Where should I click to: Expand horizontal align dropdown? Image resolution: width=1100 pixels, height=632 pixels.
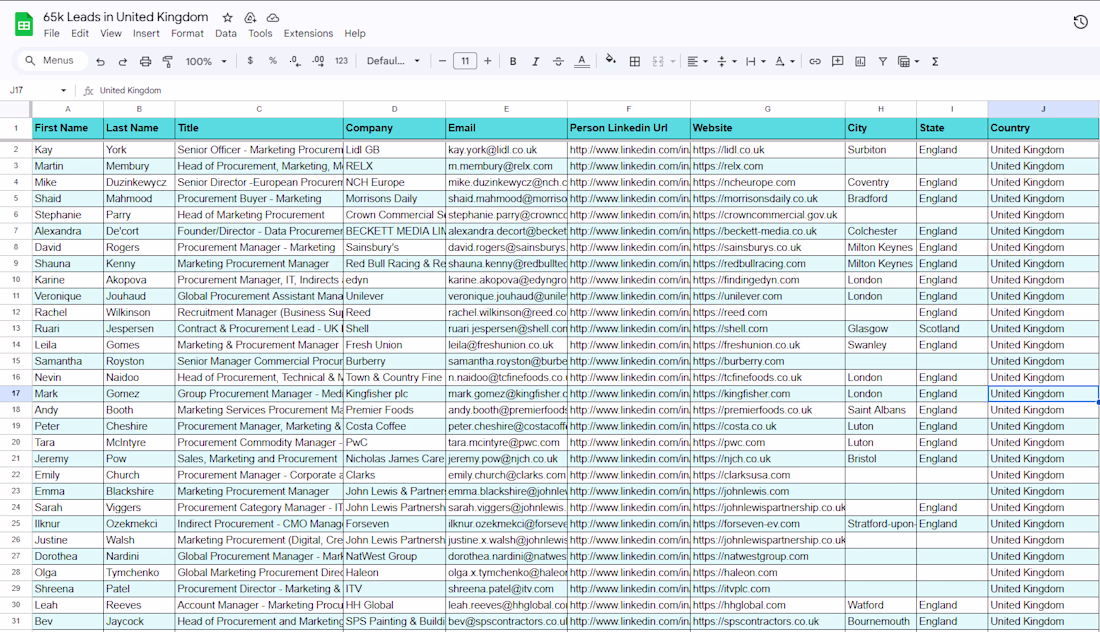tap(705, 62)
